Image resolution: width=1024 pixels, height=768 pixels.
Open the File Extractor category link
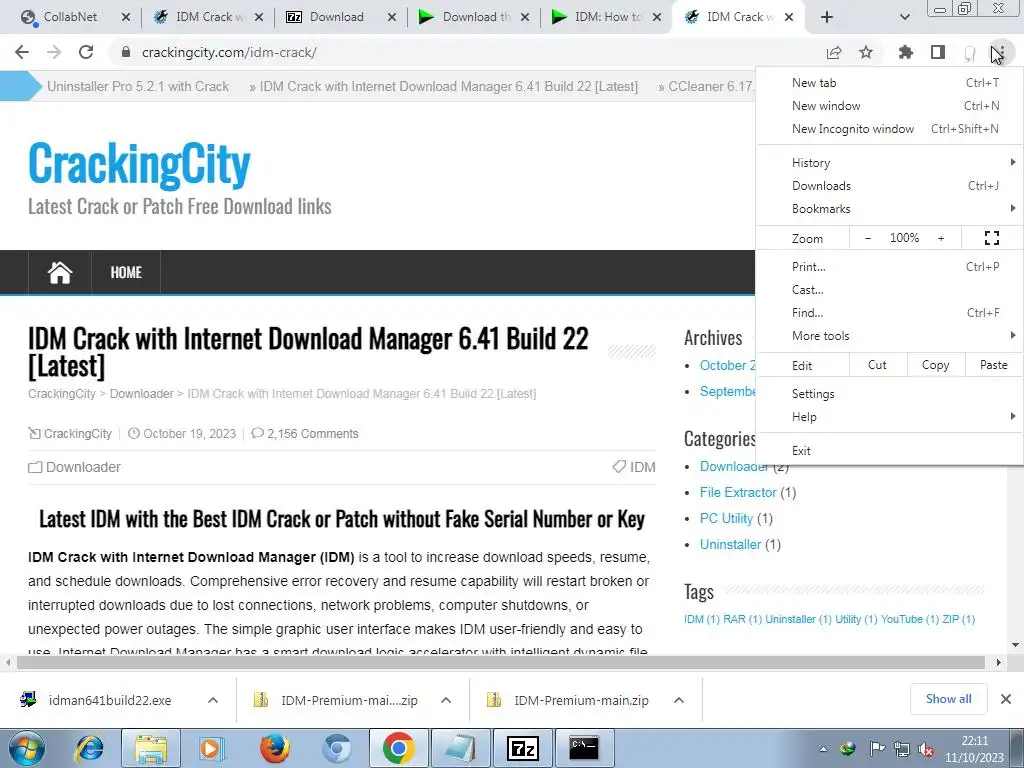click(738, 492)
